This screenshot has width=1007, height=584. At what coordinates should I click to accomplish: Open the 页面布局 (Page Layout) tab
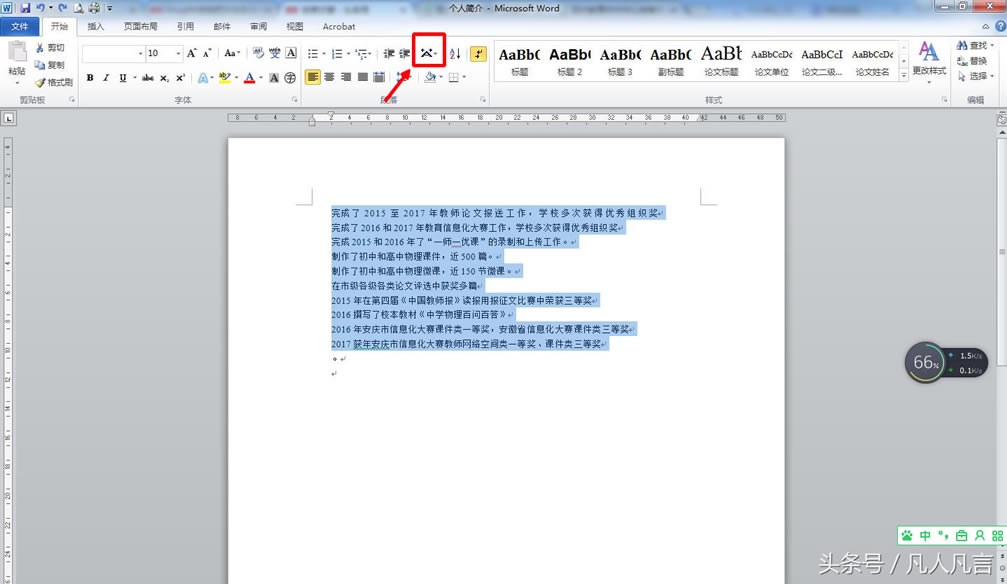[x=140, y=27]
